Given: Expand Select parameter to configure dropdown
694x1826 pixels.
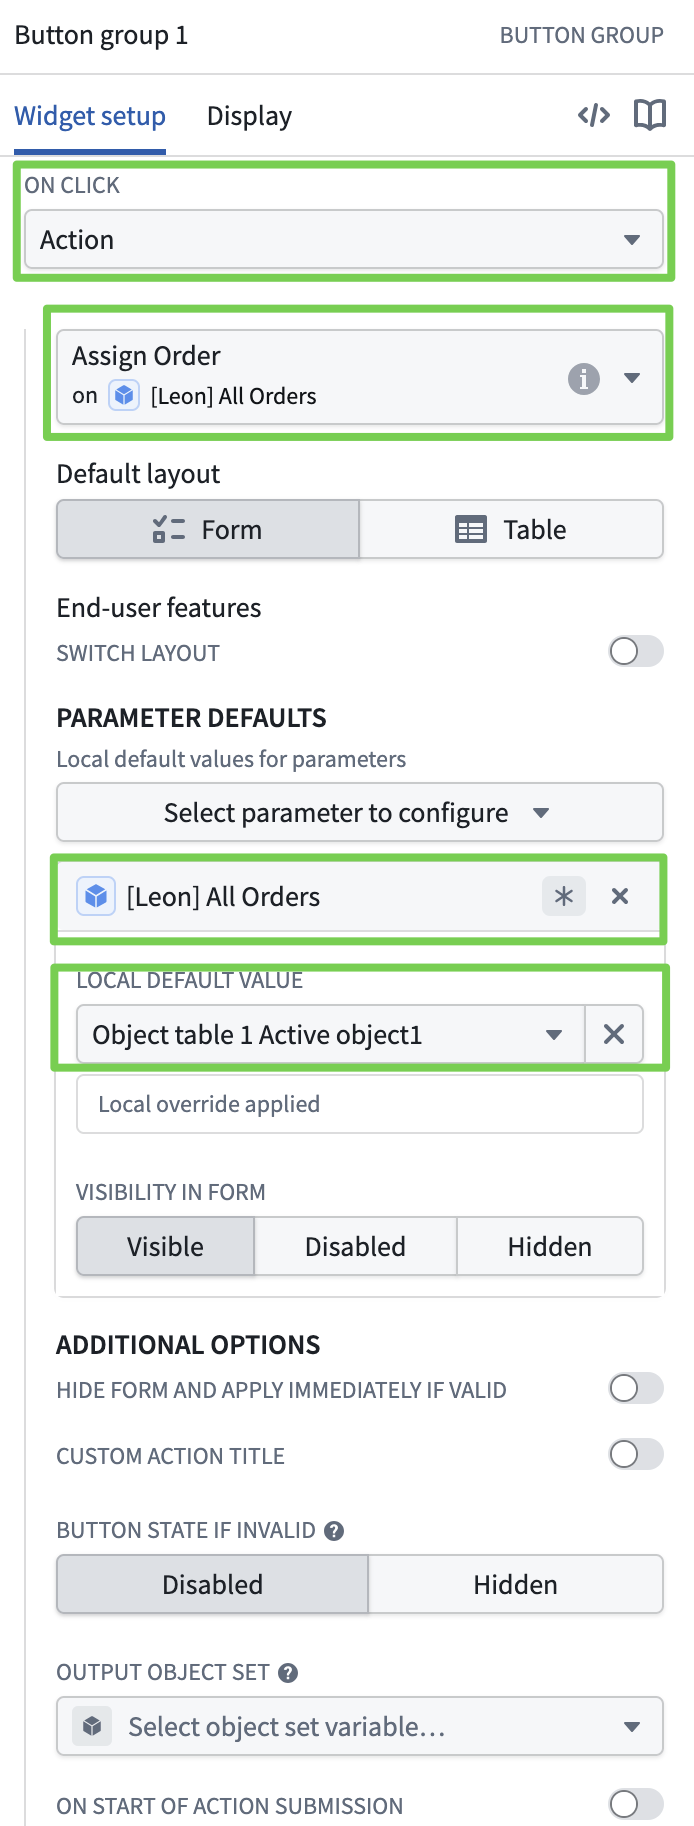Looking at the screenshot, I should tap(359, 813).
